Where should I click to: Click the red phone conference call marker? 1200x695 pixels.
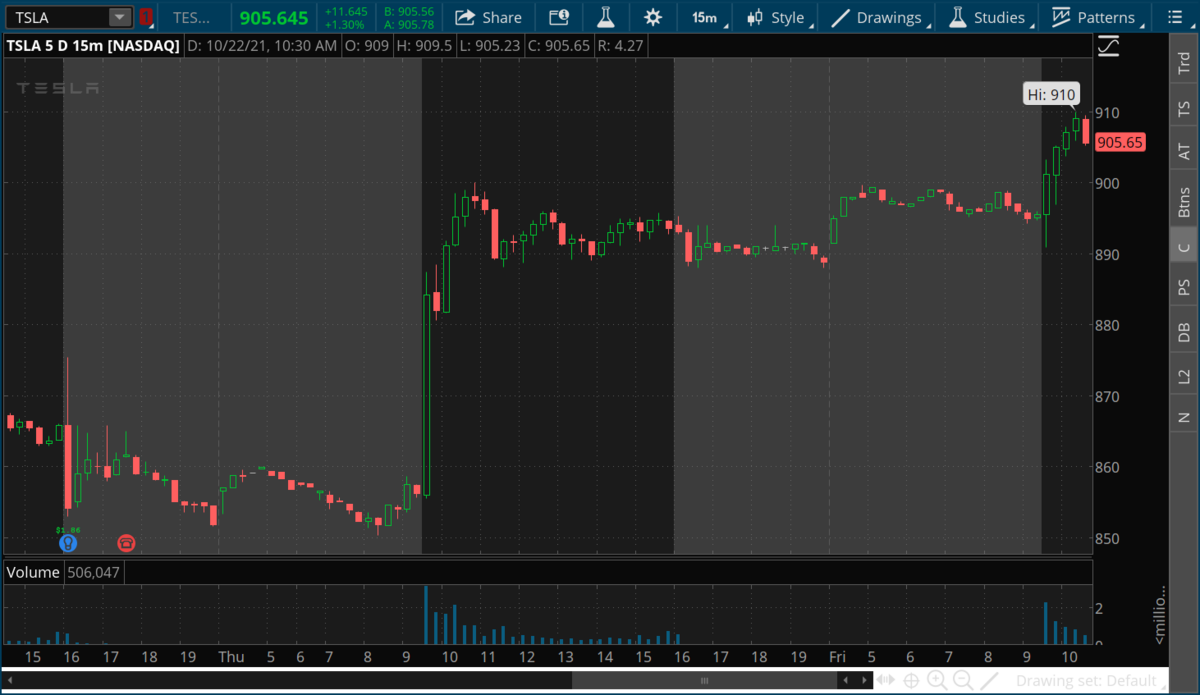126,543
